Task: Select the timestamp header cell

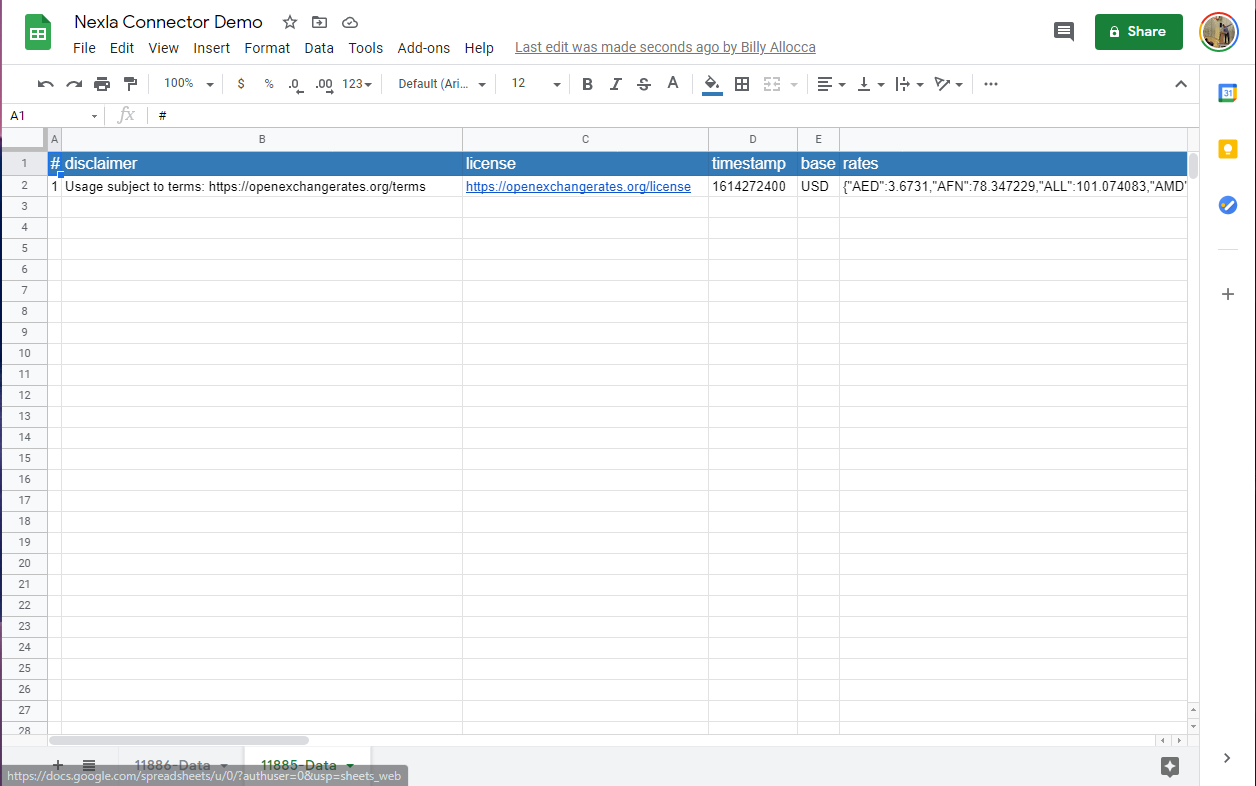Action: tap(753, 163)
